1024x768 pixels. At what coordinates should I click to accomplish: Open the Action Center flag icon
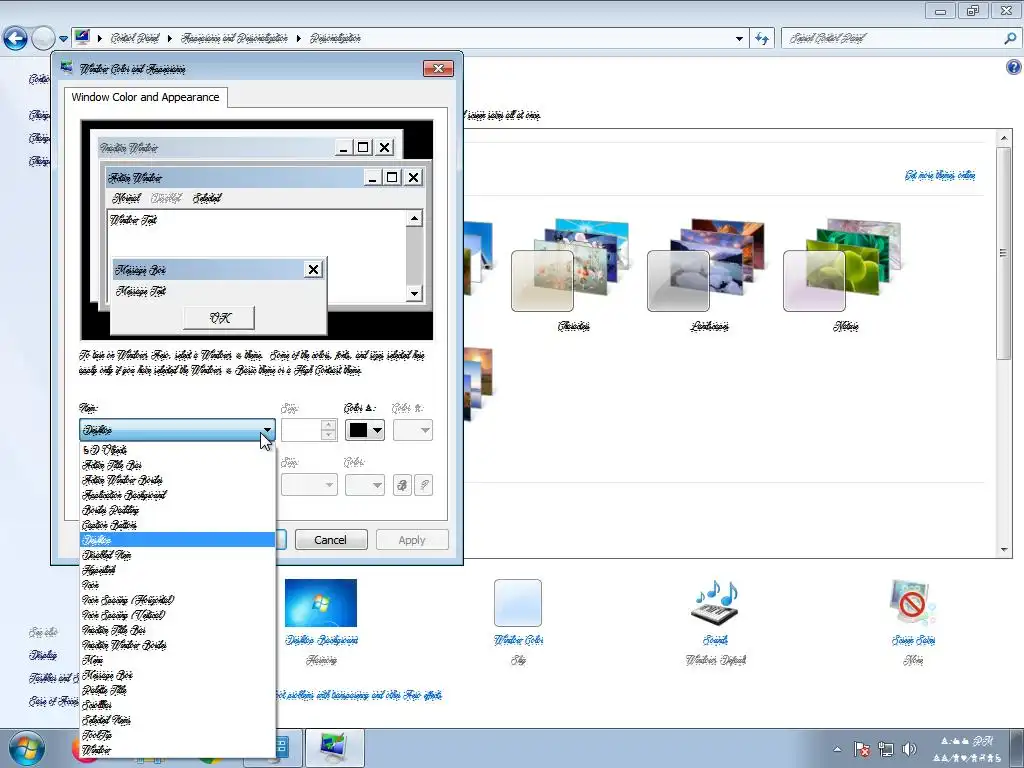[861, 749]
